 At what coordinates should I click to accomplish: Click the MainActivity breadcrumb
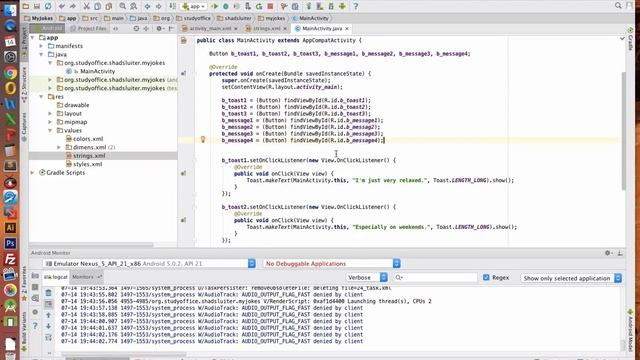point(310,18)
